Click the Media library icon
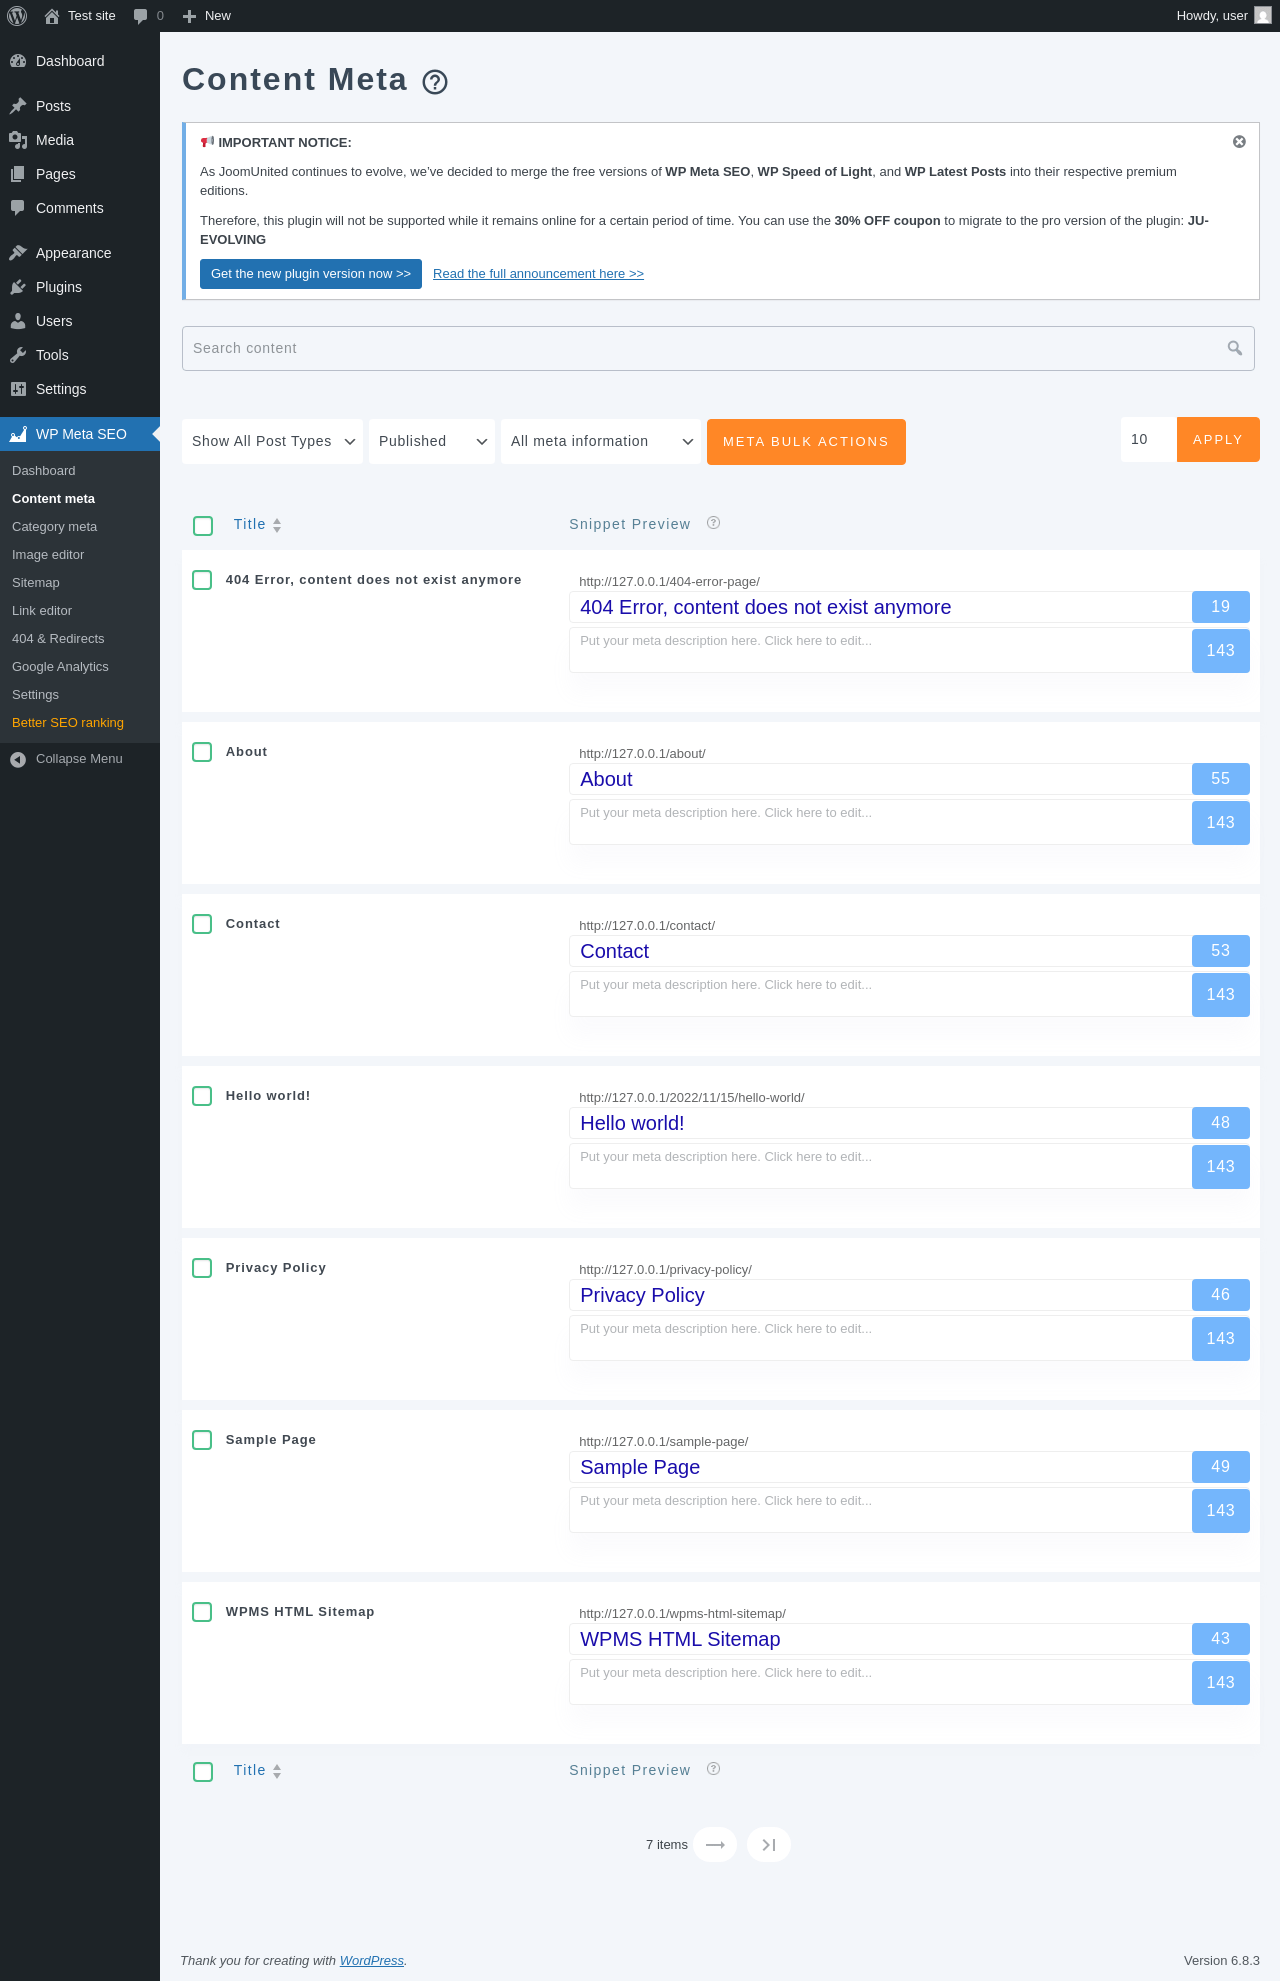The height and width of the screenshot is (1981, 1280). (x=18, y=140)
